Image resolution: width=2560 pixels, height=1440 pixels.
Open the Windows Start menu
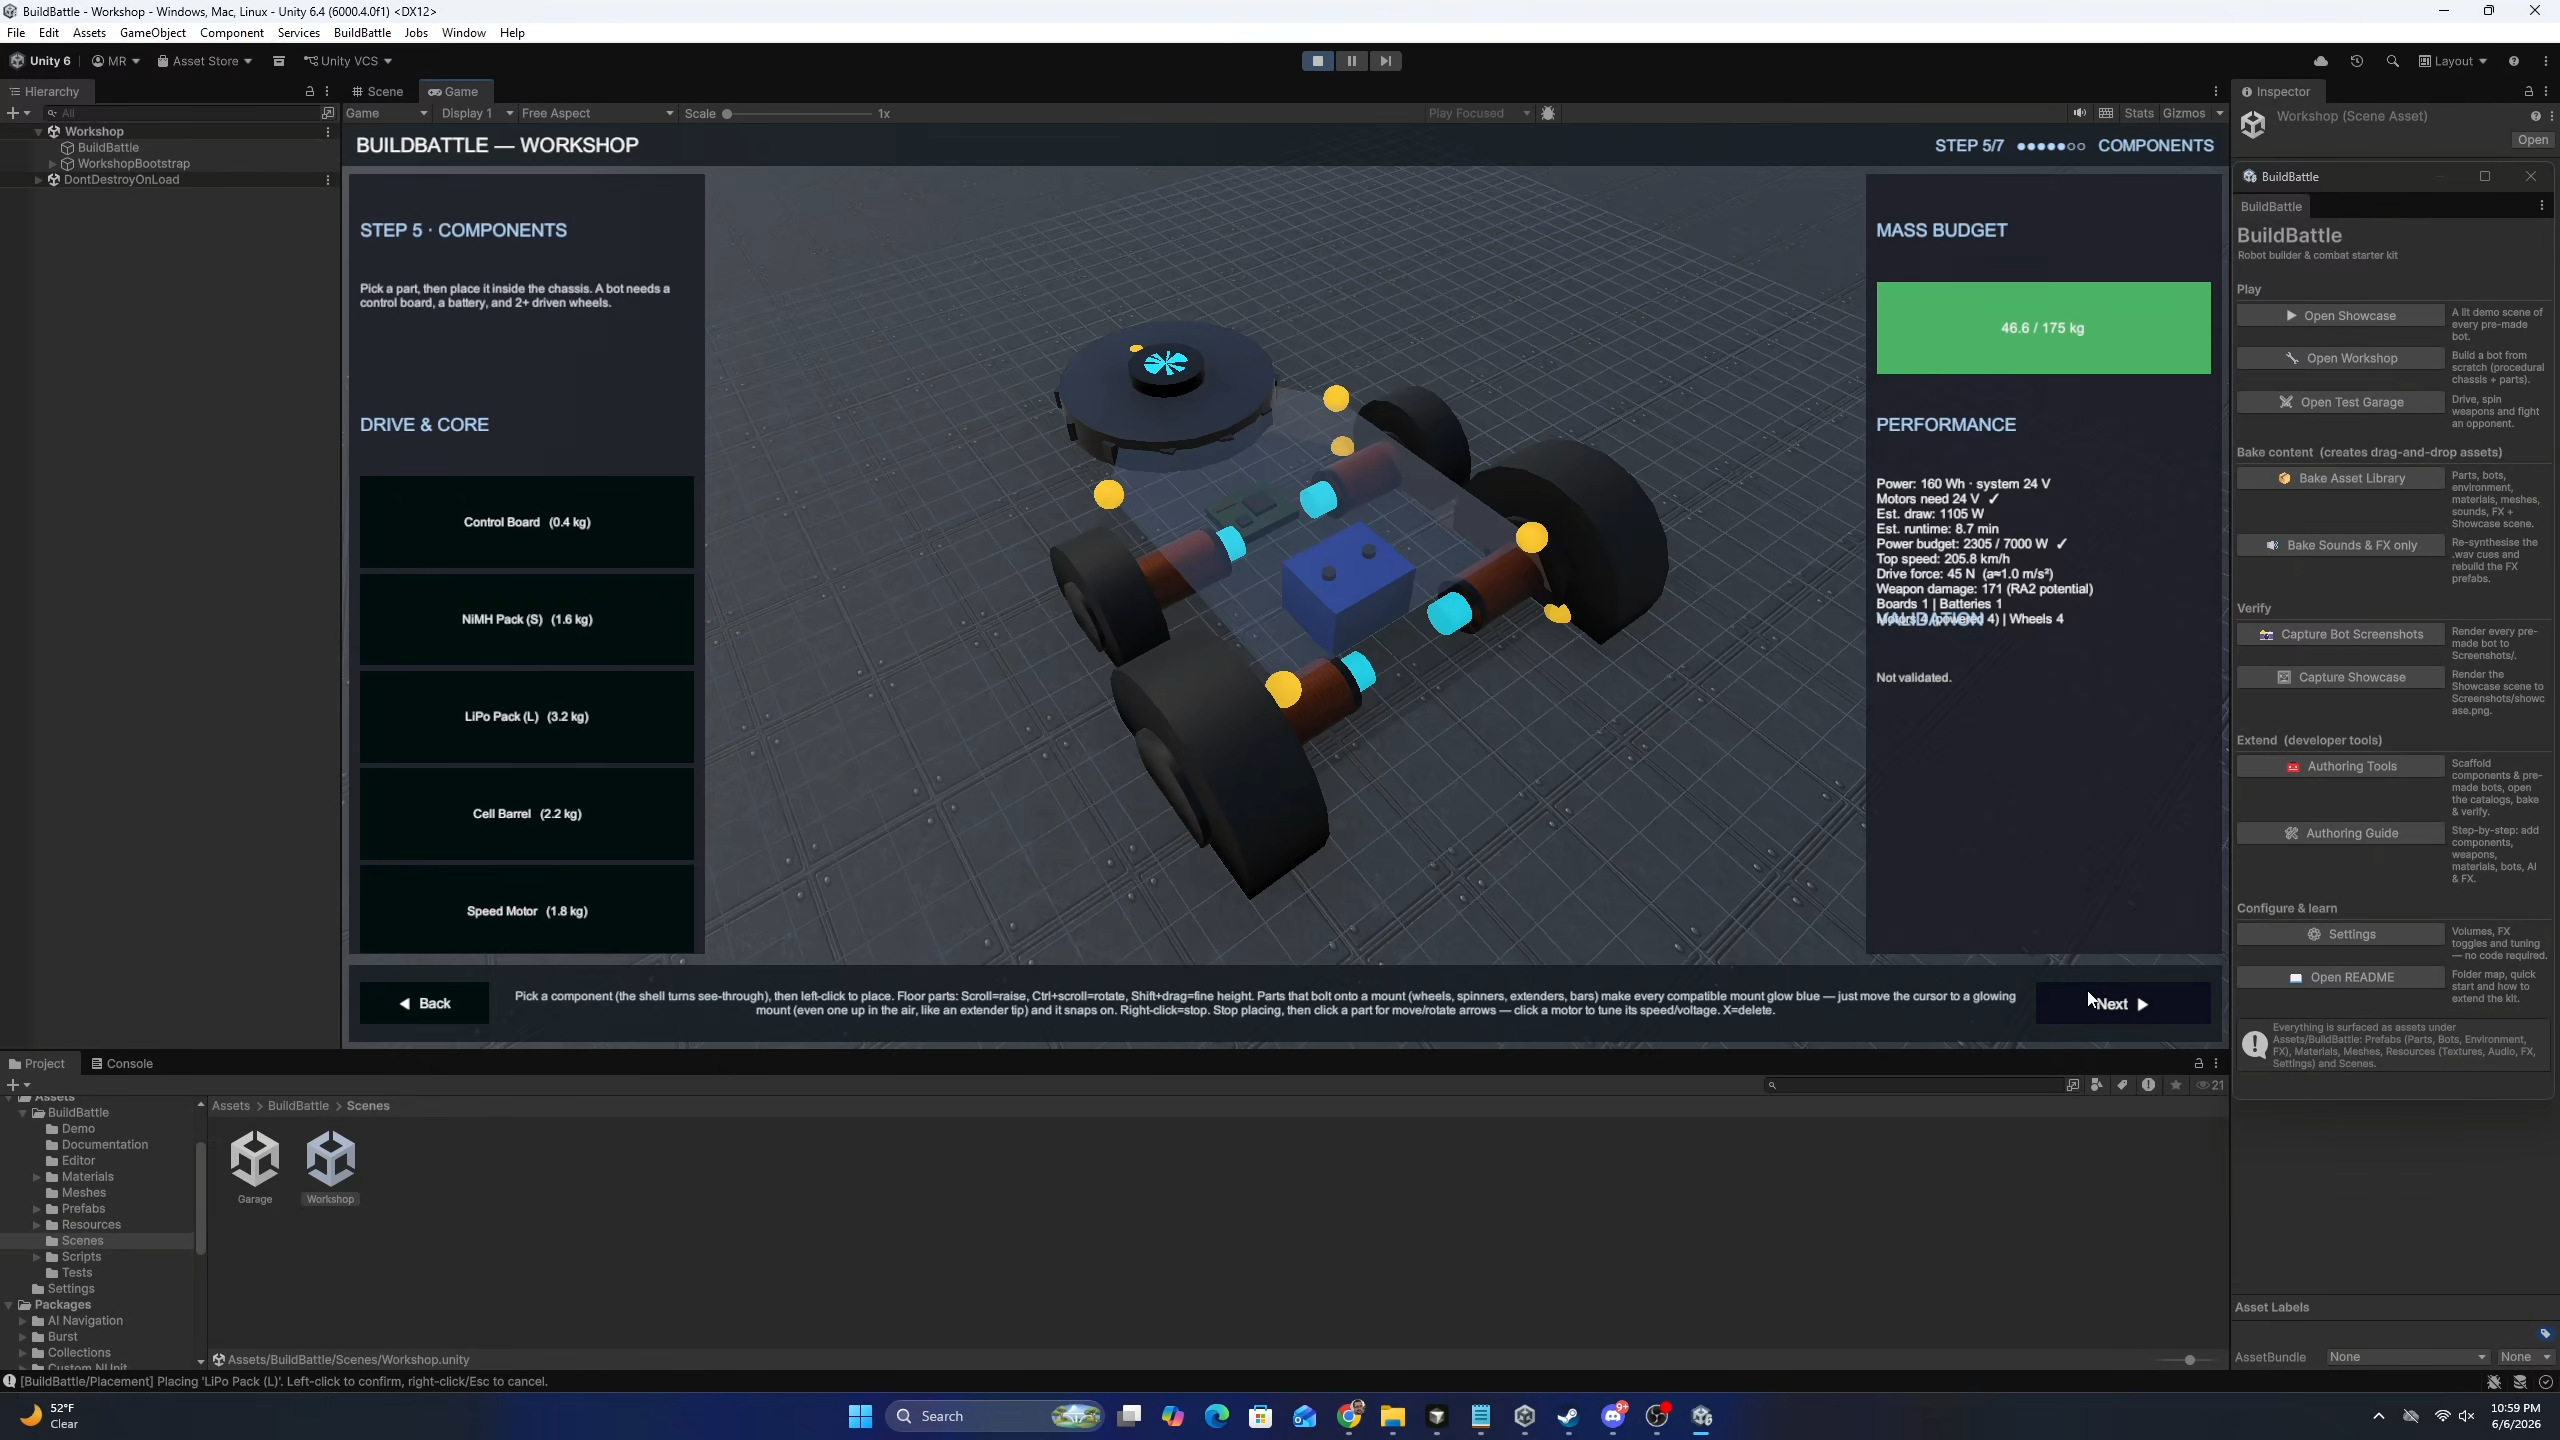(x=860, y=1416)
